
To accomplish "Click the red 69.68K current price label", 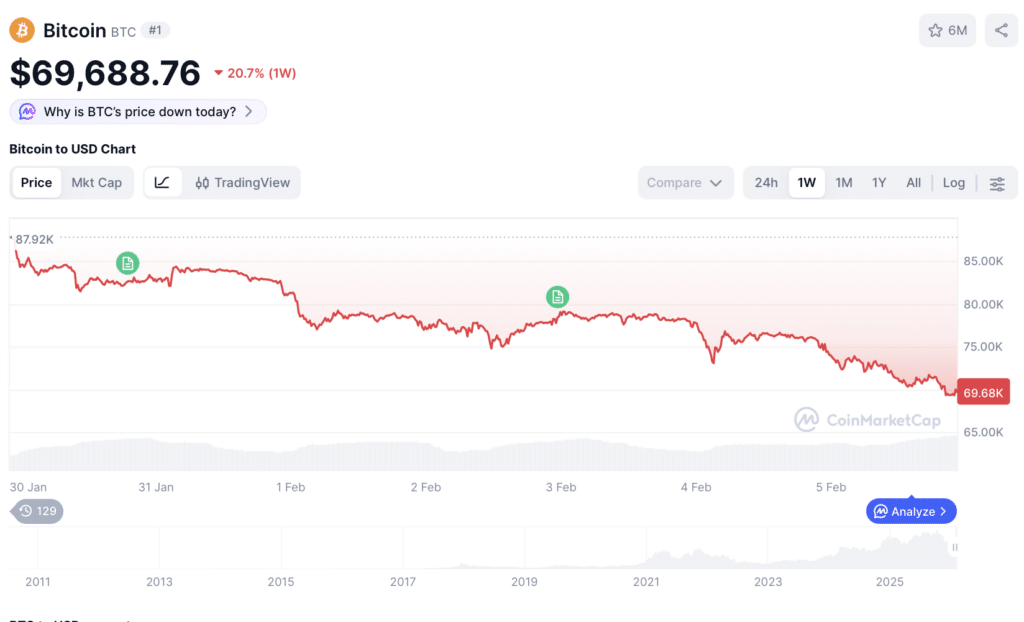I will [x=983, y=393].
